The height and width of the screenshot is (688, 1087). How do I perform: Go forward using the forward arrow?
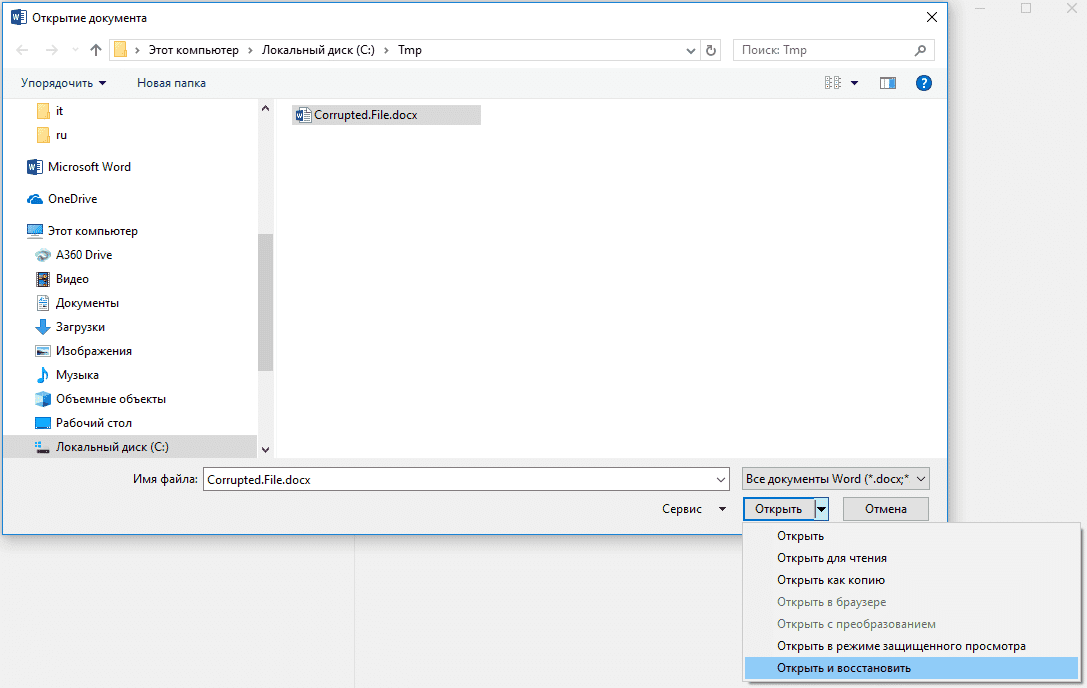click(x=51, y=50)
